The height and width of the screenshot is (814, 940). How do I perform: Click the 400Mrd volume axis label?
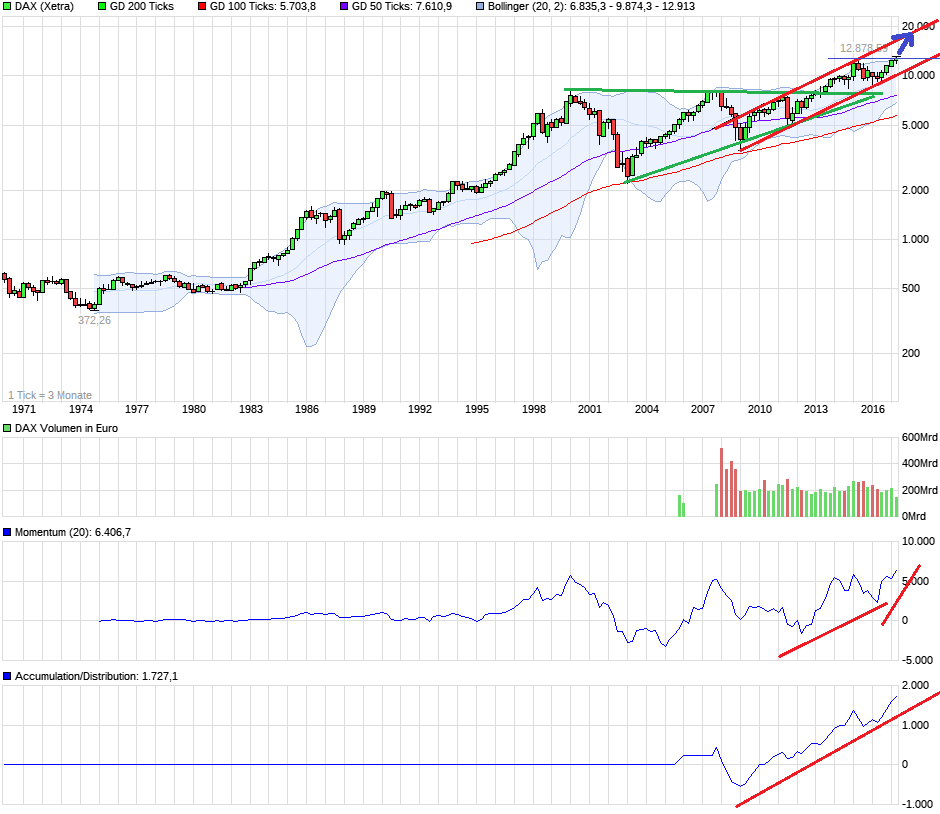click(920, 463)
